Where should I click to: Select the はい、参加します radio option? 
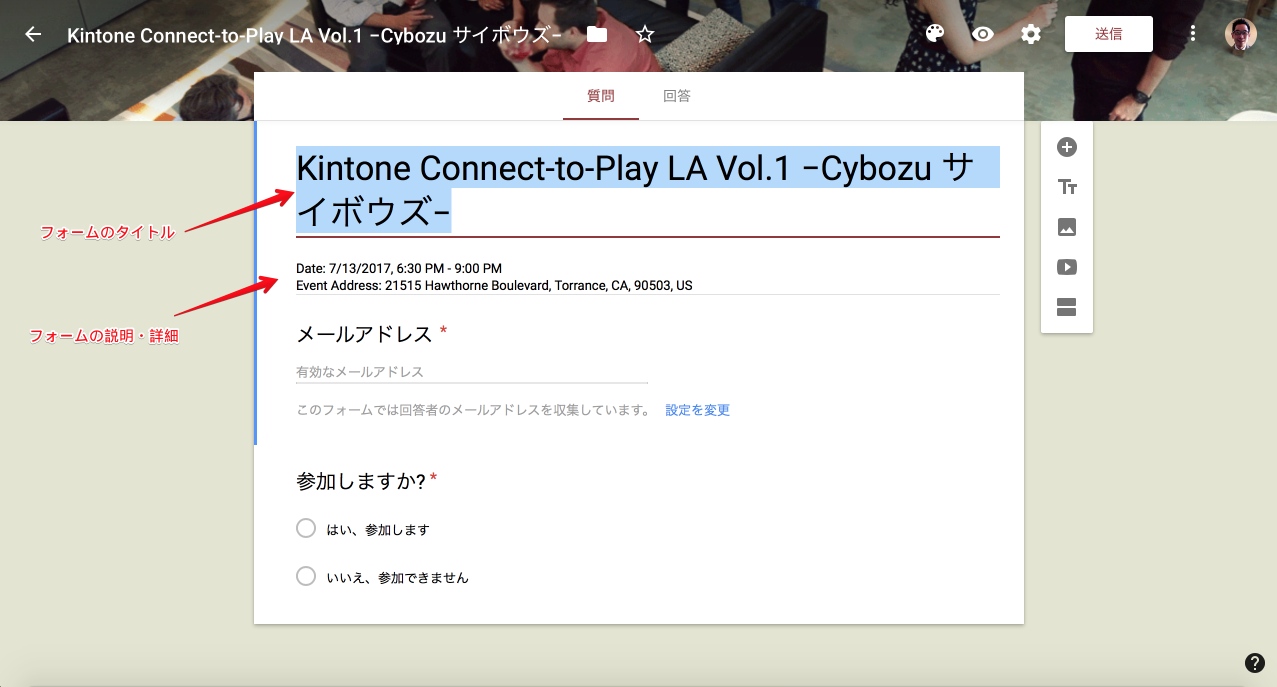pos(306,528)
